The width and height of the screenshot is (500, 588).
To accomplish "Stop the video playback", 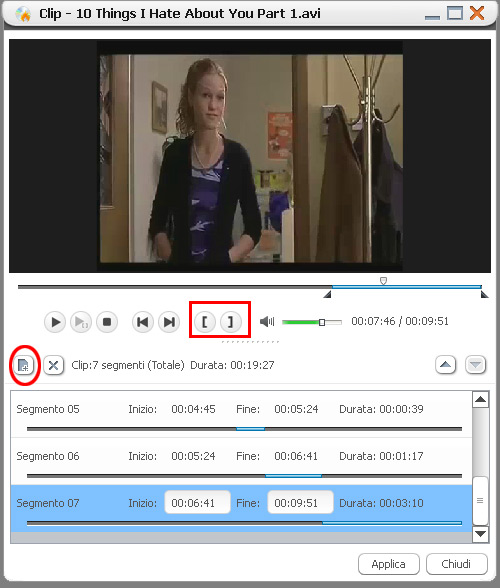I will coord(107,322).
